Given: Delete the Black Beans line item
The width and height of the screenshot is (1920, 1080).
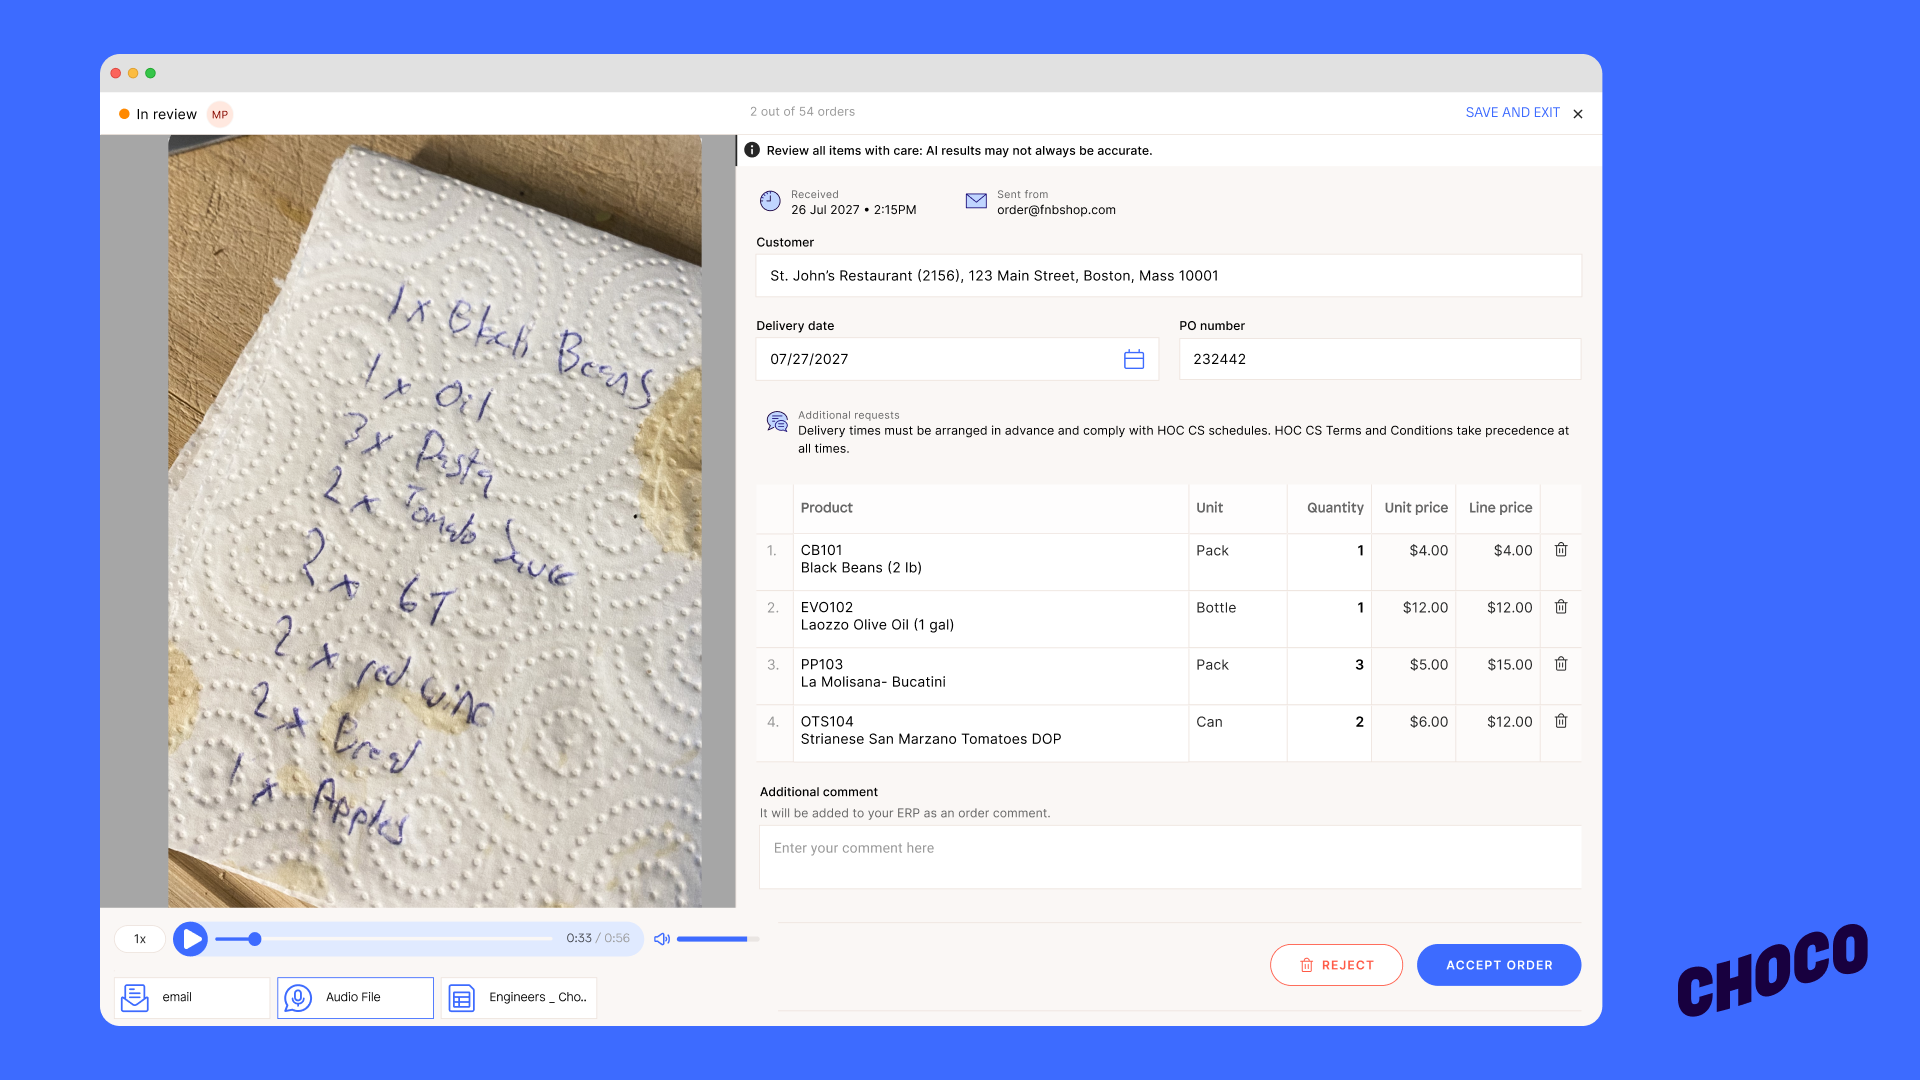Looking at the screenshot, I should click(x=1560, y=550).
